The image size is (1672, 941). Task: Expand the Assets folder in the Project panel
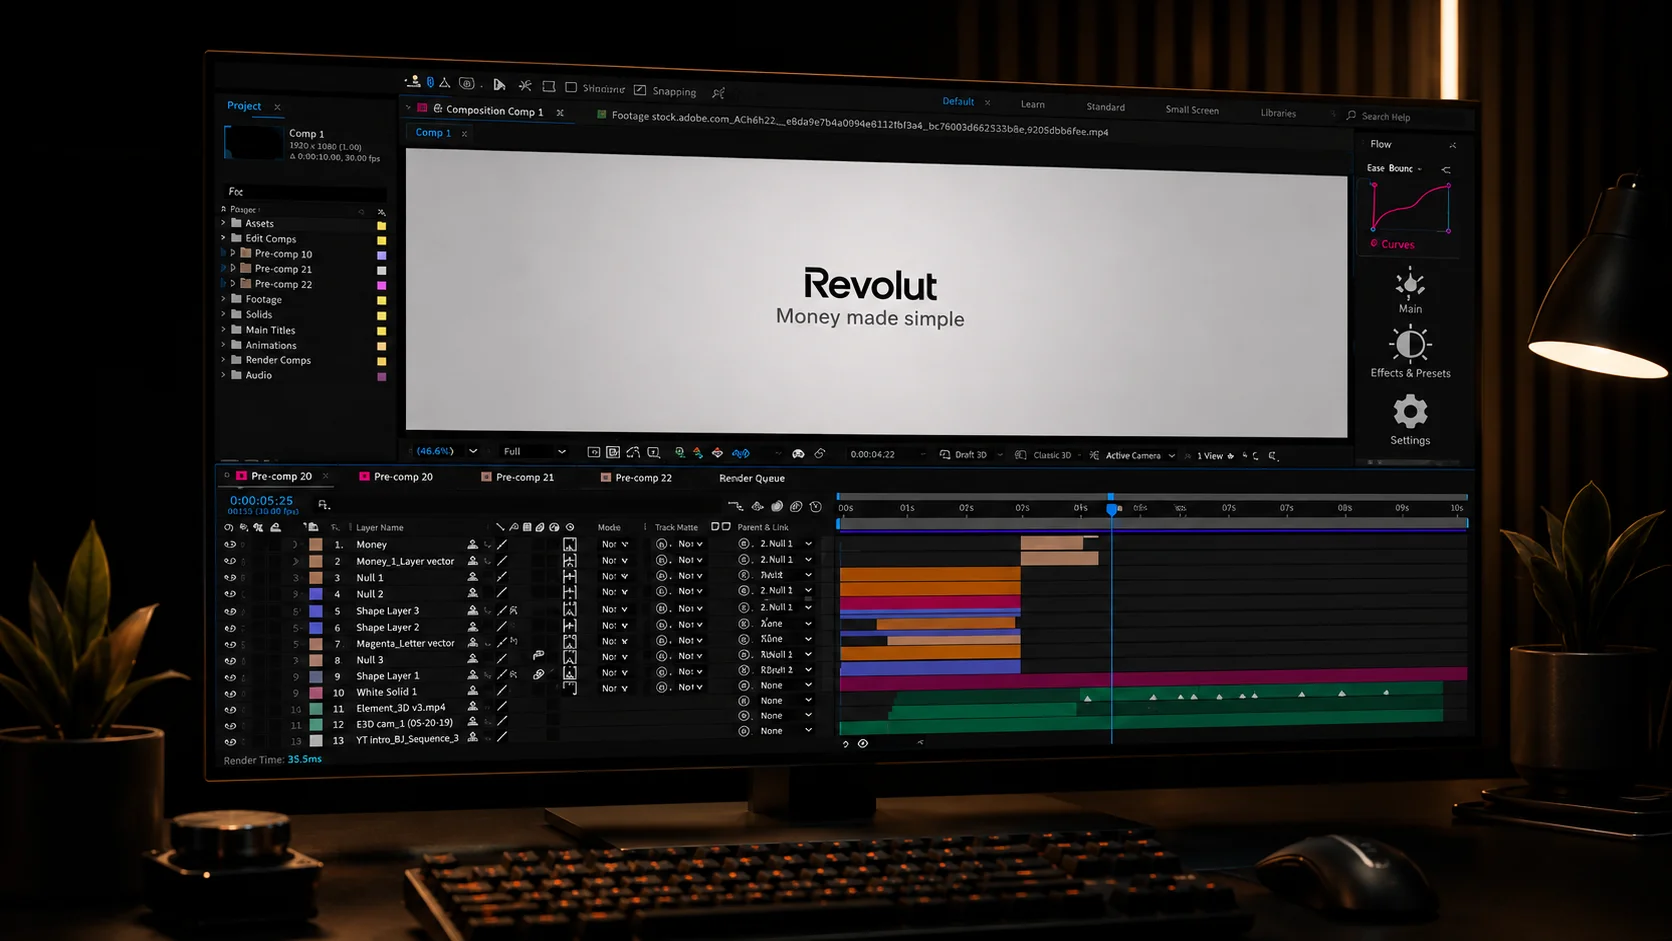pos(223,223)
